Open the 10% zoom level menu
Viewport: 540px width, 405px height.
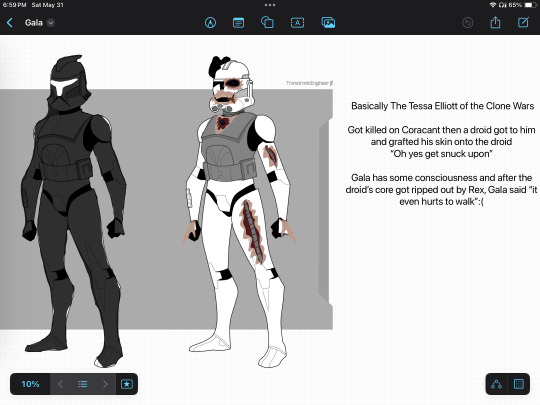(30, 384)
